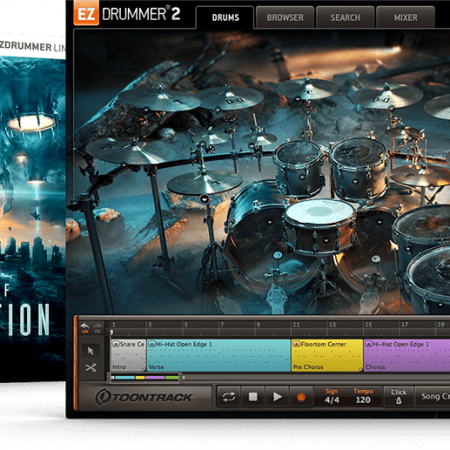Click the Redo arrow icon

(x=97, y=327)
